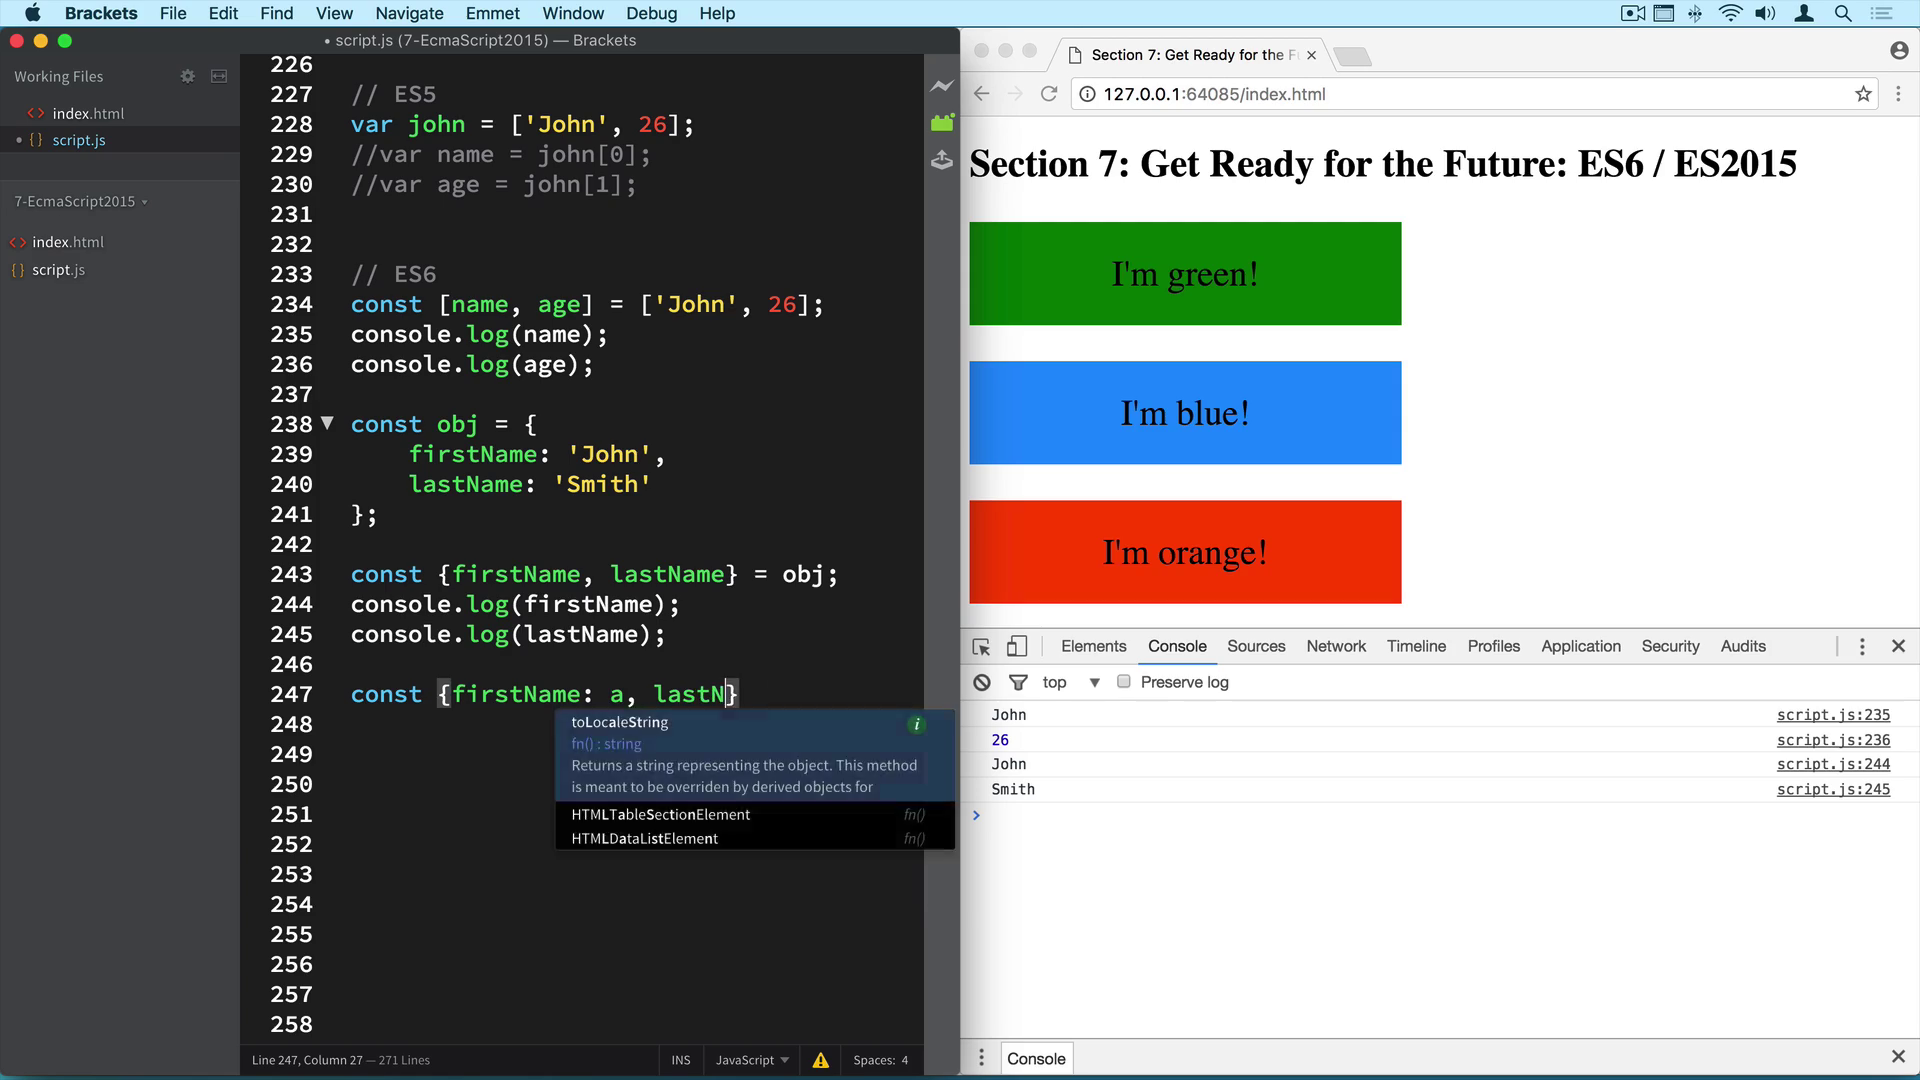Activate DevTools inspect element picker
This screenshot has width=1920, height=1080.
pyautogui.click(x=981, y=647)
